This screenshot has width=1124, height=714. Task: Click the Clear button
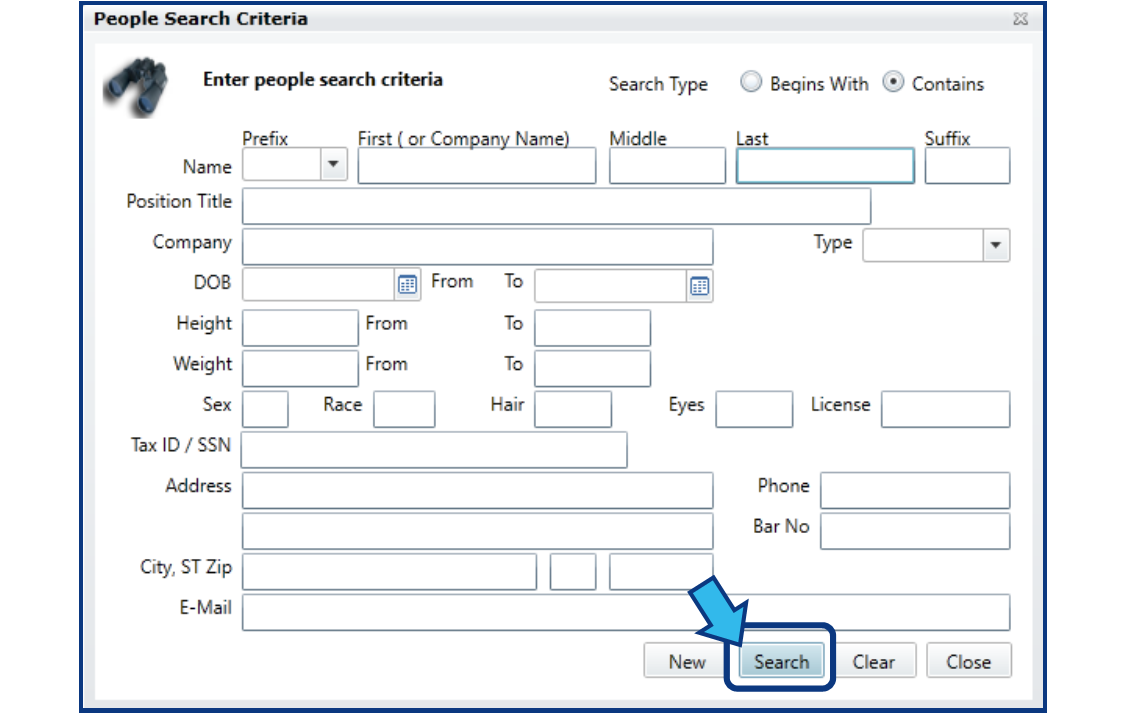[874, 661]
